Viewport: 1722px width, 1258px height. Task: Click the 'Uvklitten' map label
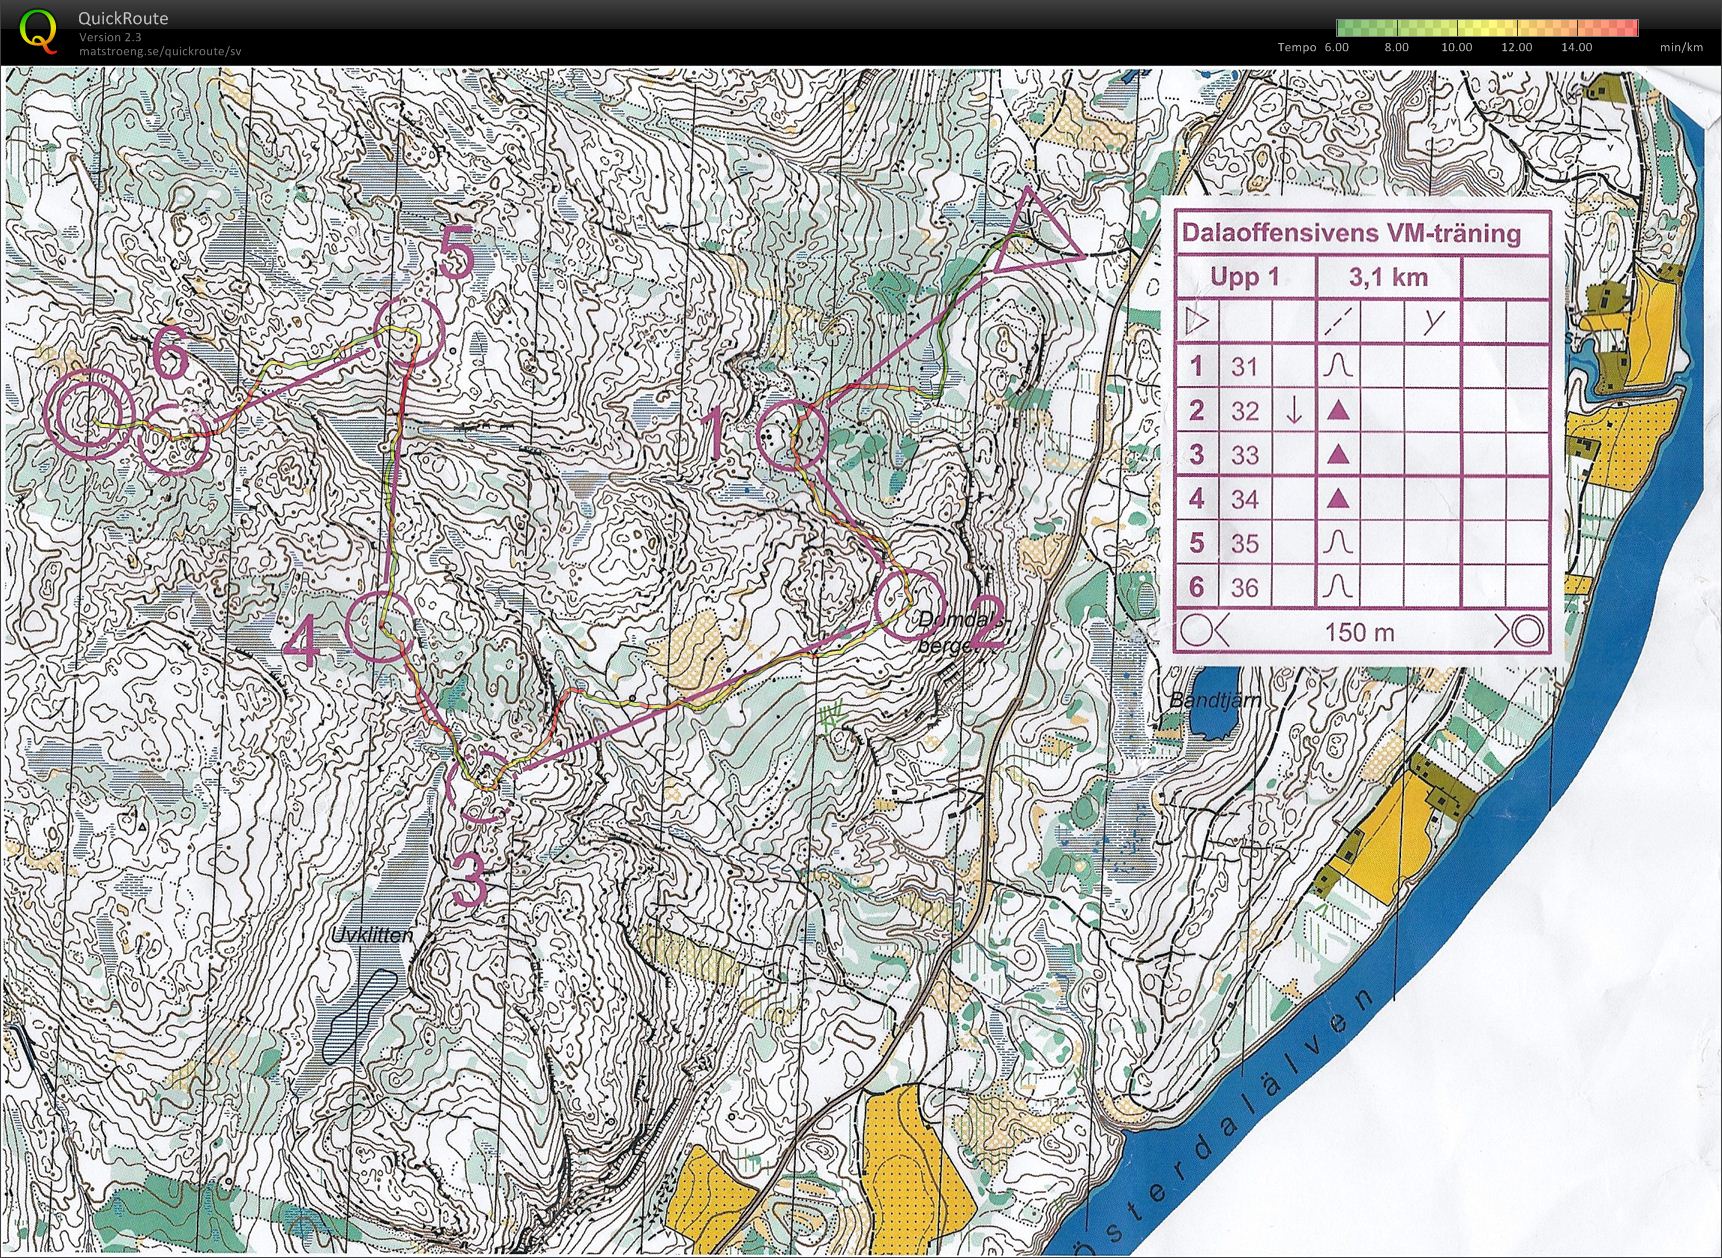click(x=372, y=936)
